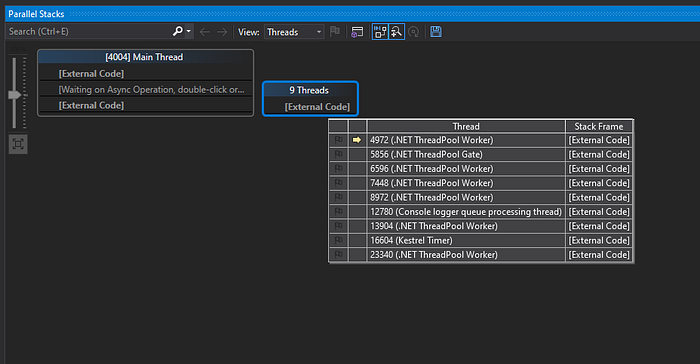
Task: Click [External Code] cell for thread 16604
Action: point(599,240)
